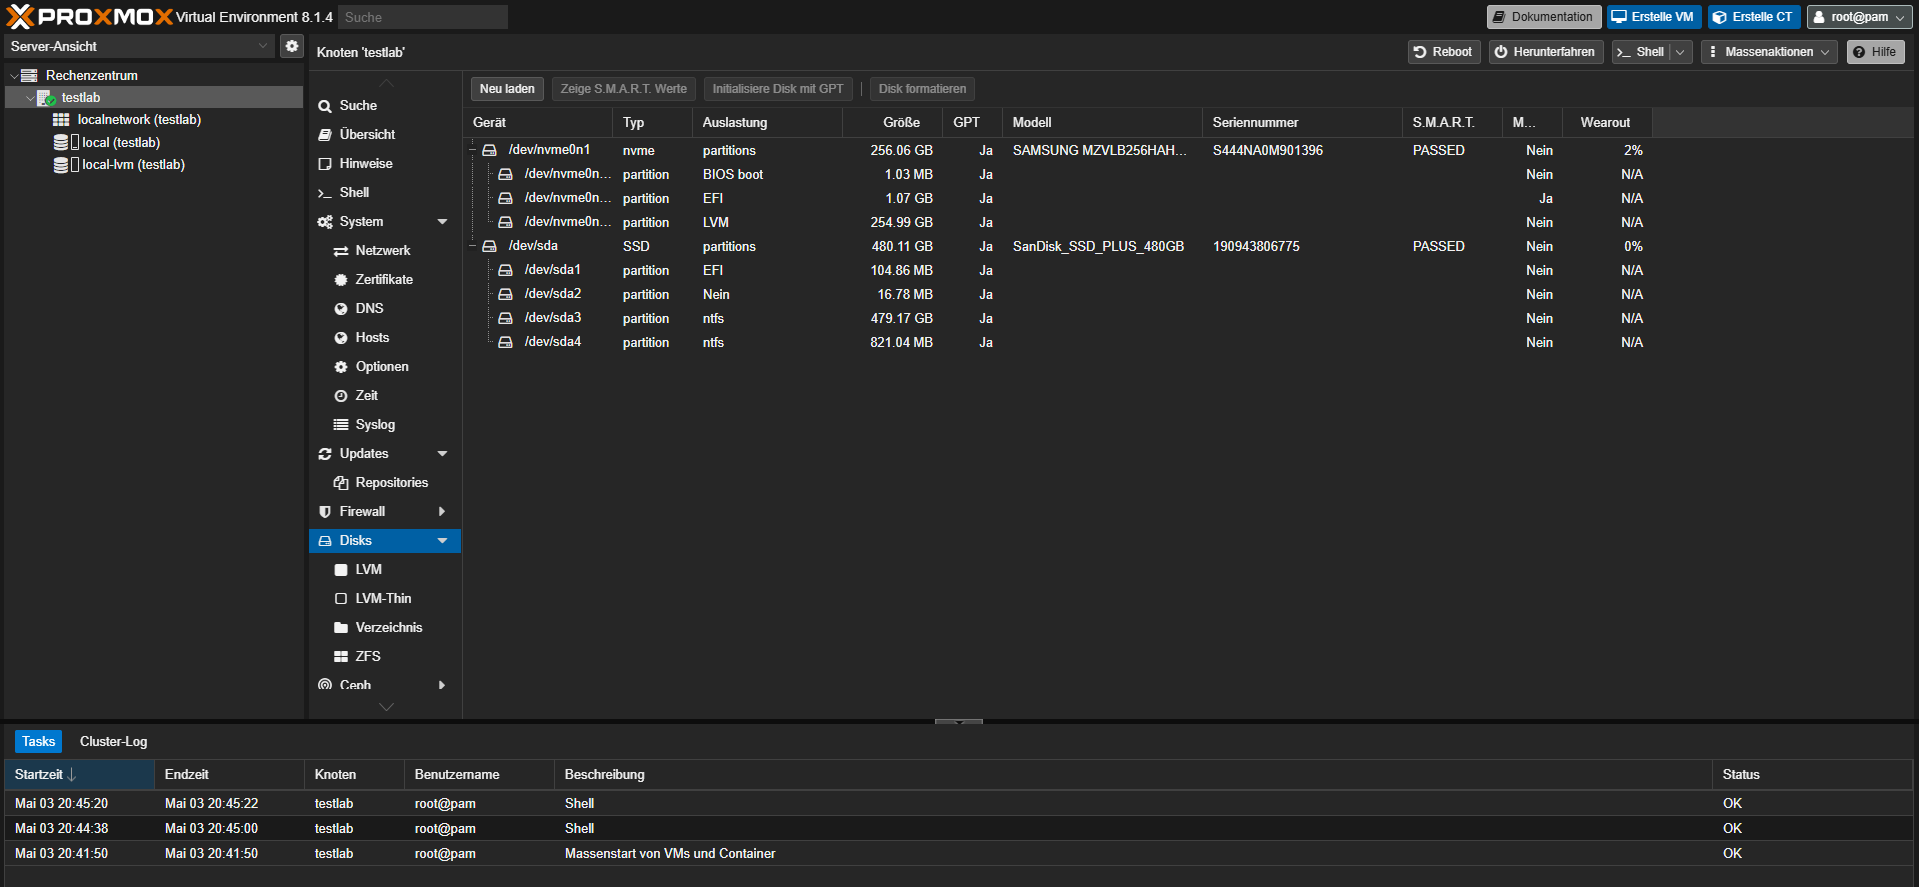
Task: Click the Erstelle CT button
Action: [x=1754, y=17]
